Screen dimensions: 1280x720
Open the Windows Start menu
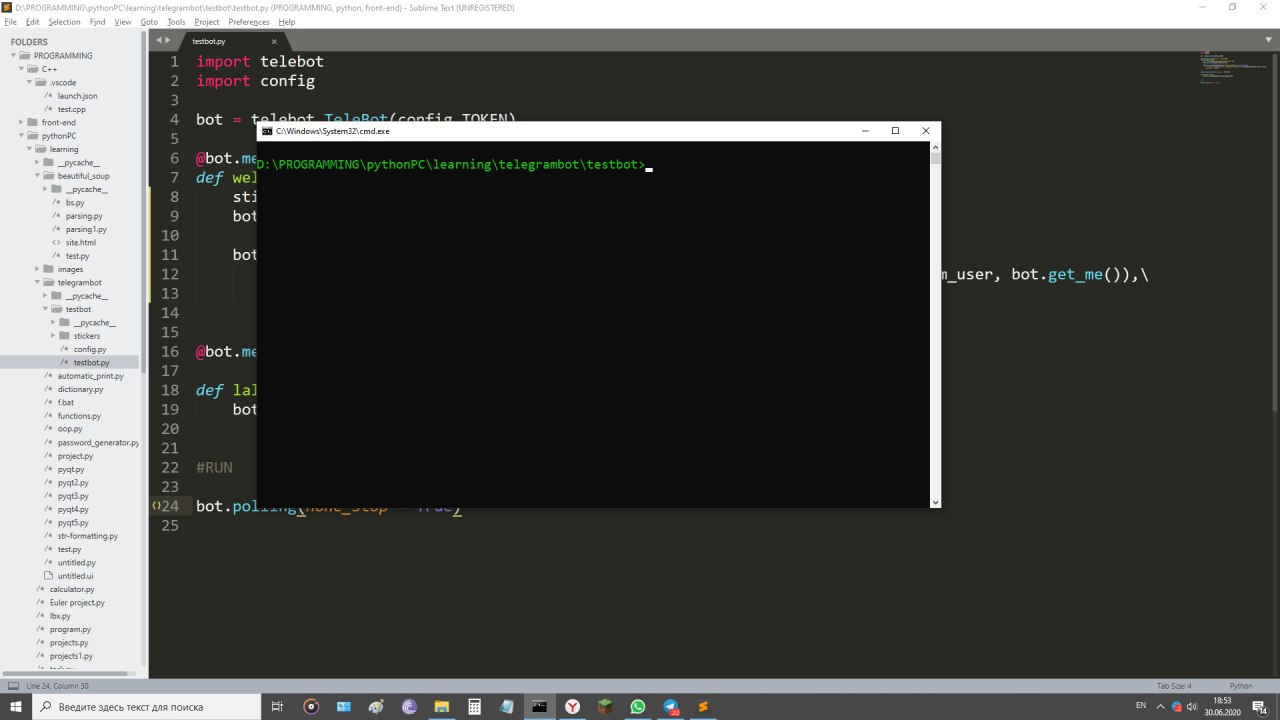click(x=16, y=706)
